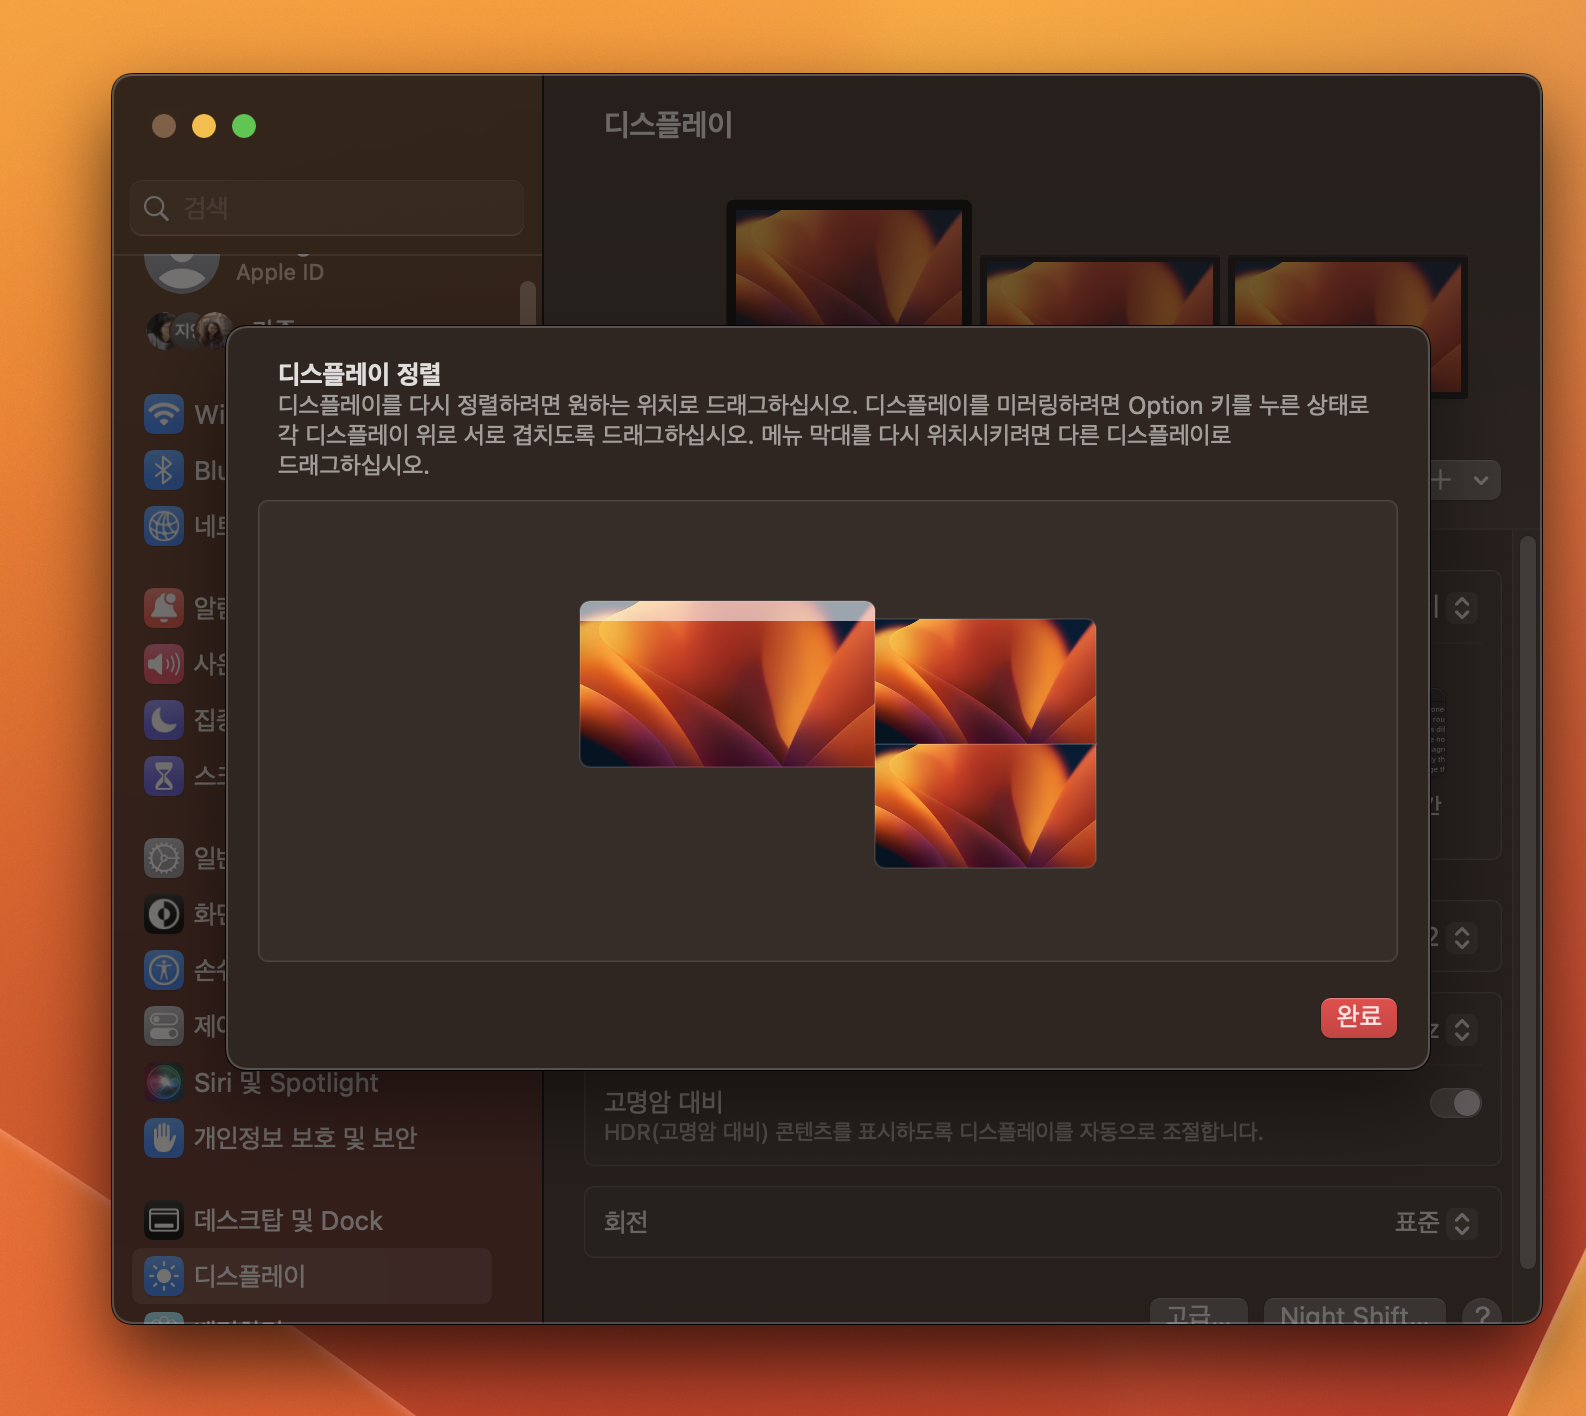Select the rightmost display thumbnail in background window

1347,292
